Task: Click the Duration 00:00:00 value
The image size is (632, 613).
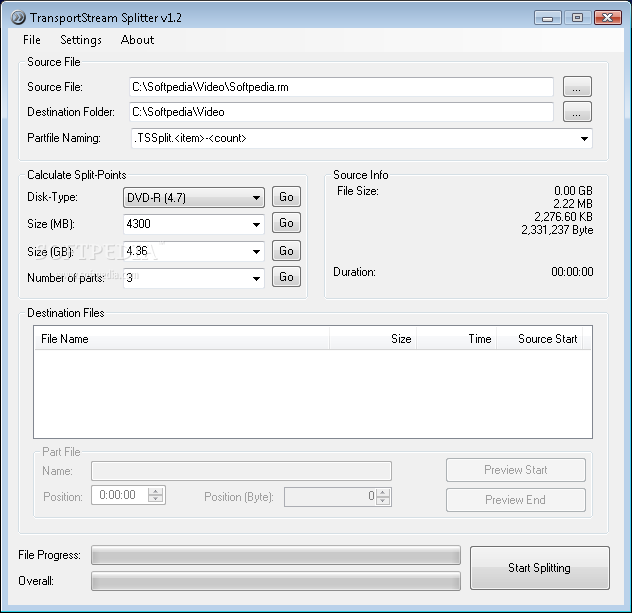Action: coord(572,272)
